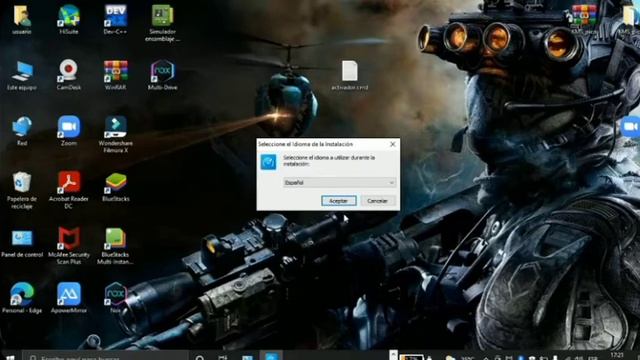Viewport: 640px width, 360px height.
Task: Open BlueStacks Multi-Instance shortcut
Action: [116, 247]
